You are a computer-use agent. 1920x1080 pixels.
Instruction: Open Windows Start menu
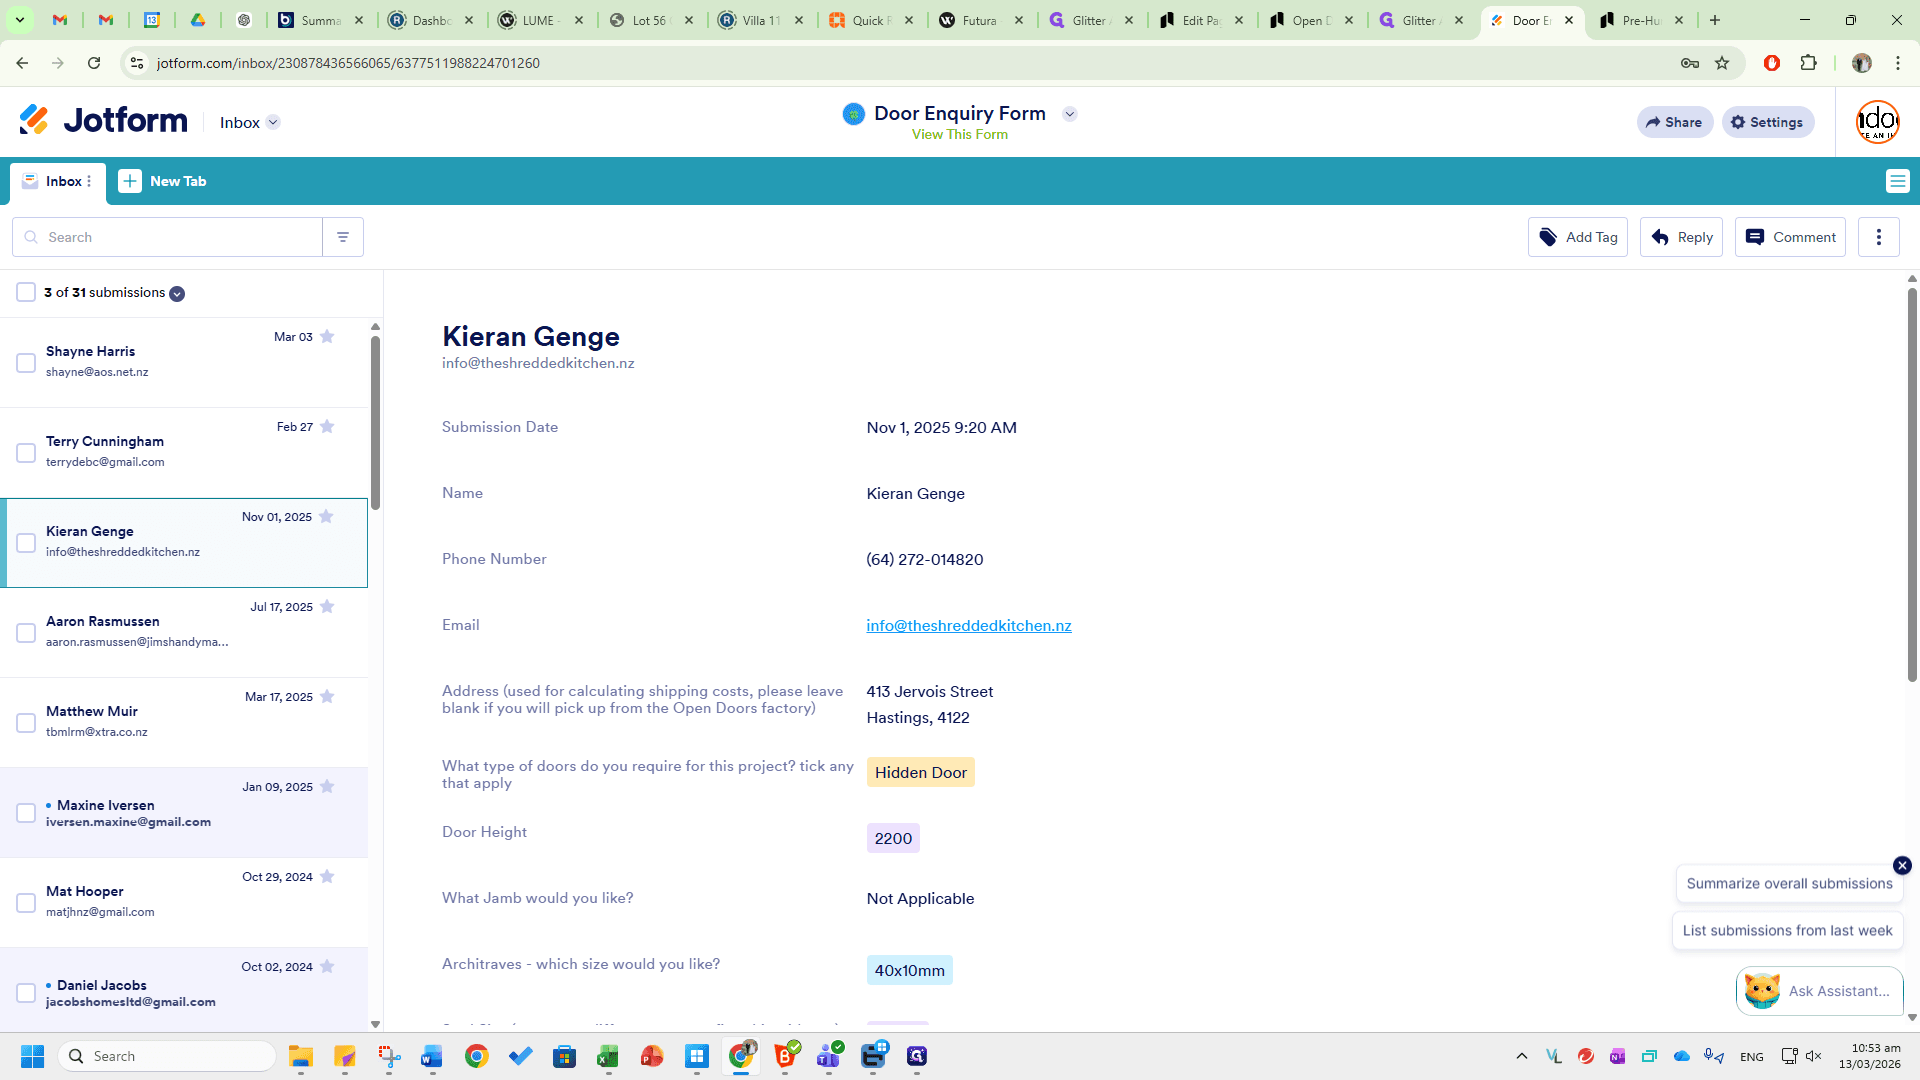32,1056
